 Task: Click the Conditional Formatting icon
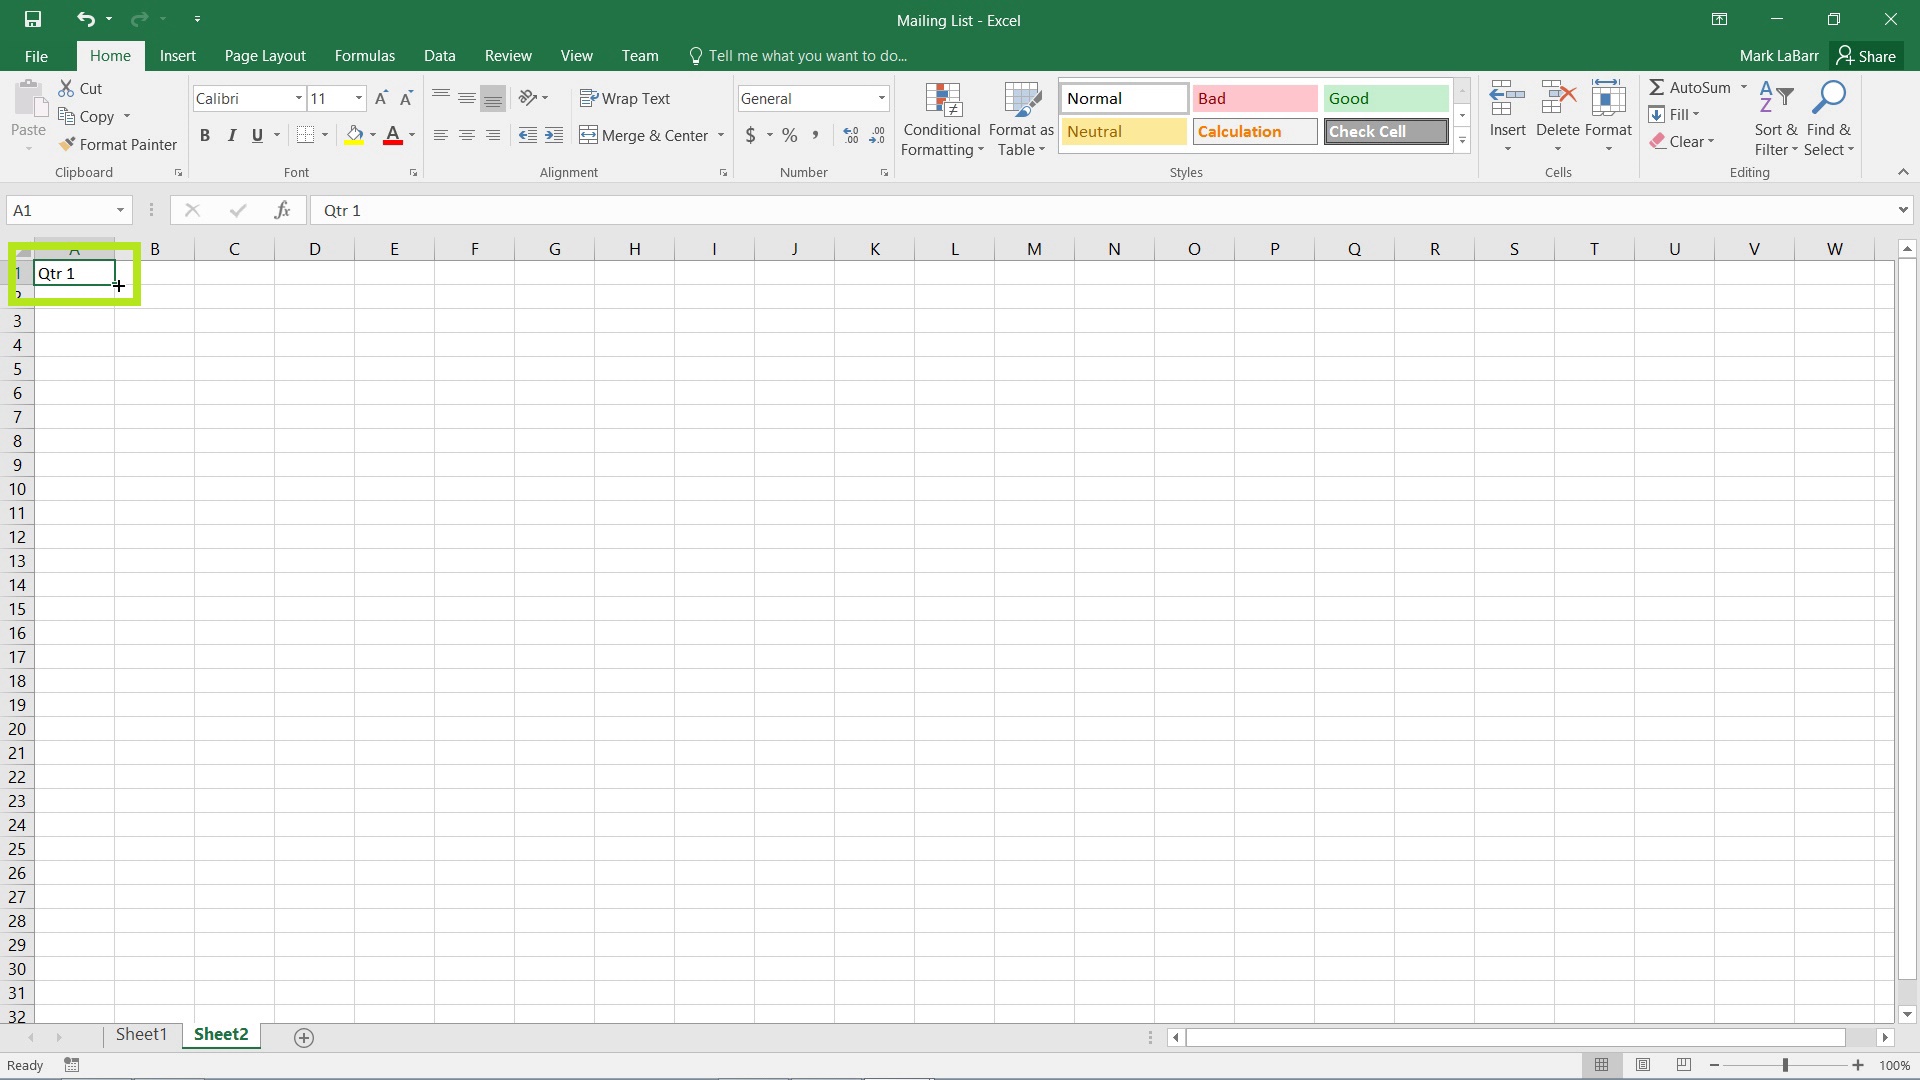click(942, 115)
